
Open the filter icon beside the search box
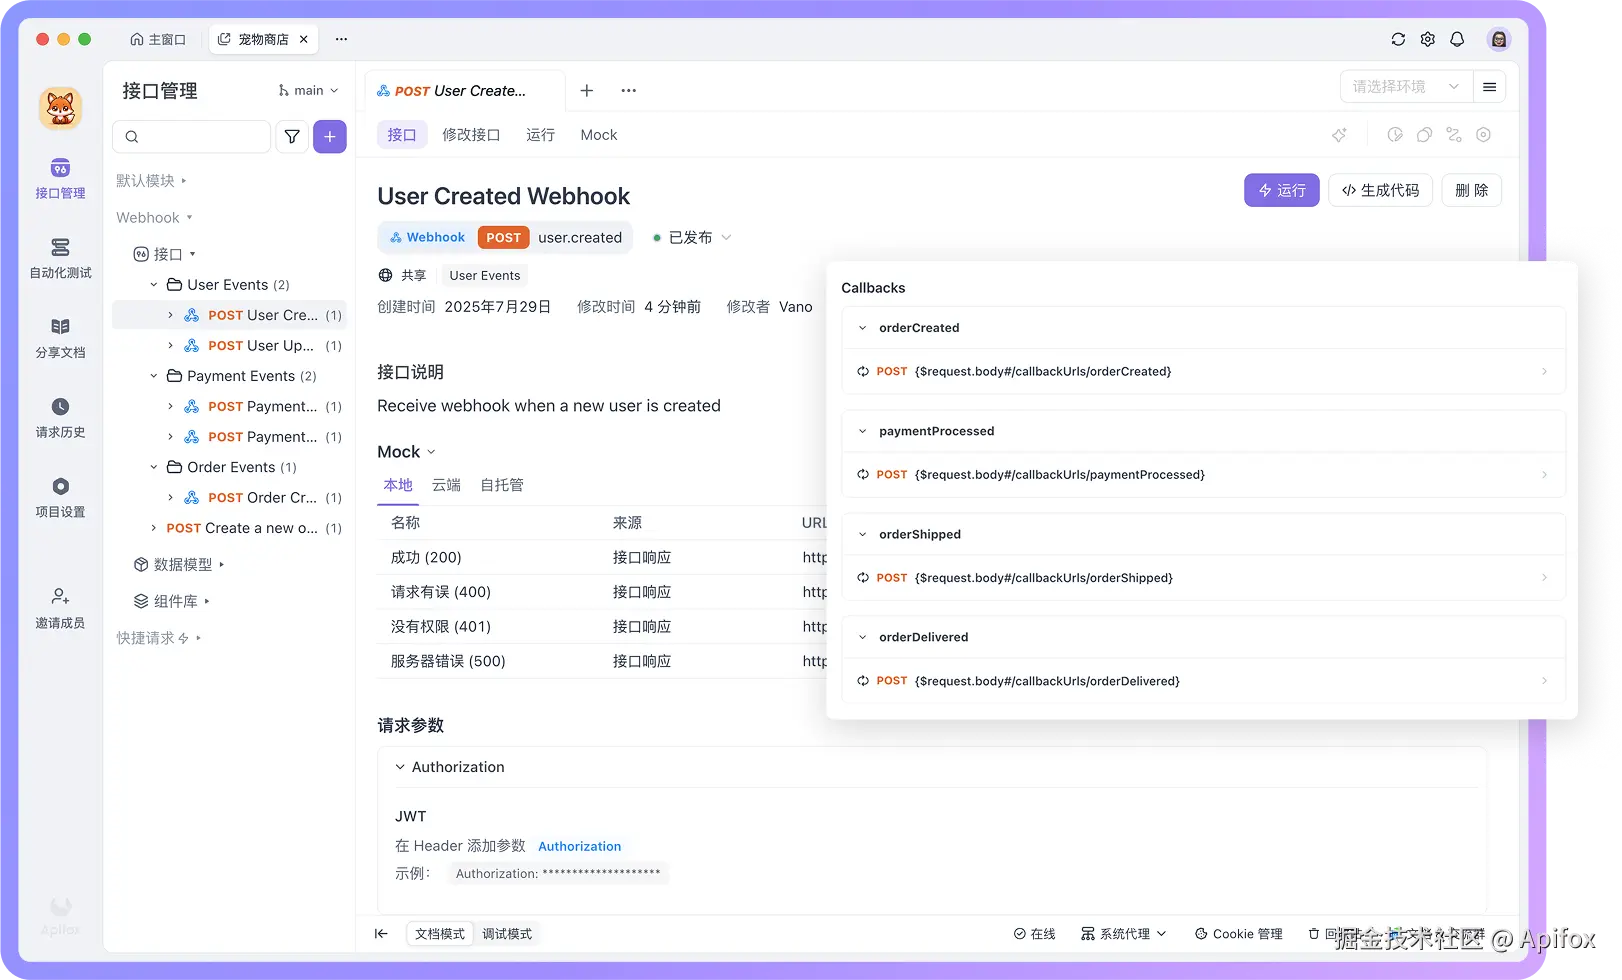[x=291, y=136]
